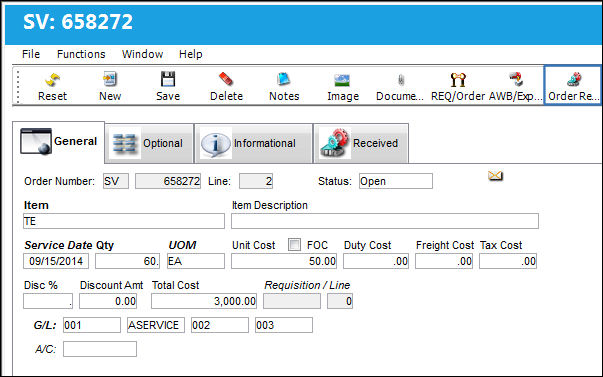Click the Requisition Line field showing 0
Image resolution: width=603 pixels, height=377 pixels.
click(x=340, y=301)
